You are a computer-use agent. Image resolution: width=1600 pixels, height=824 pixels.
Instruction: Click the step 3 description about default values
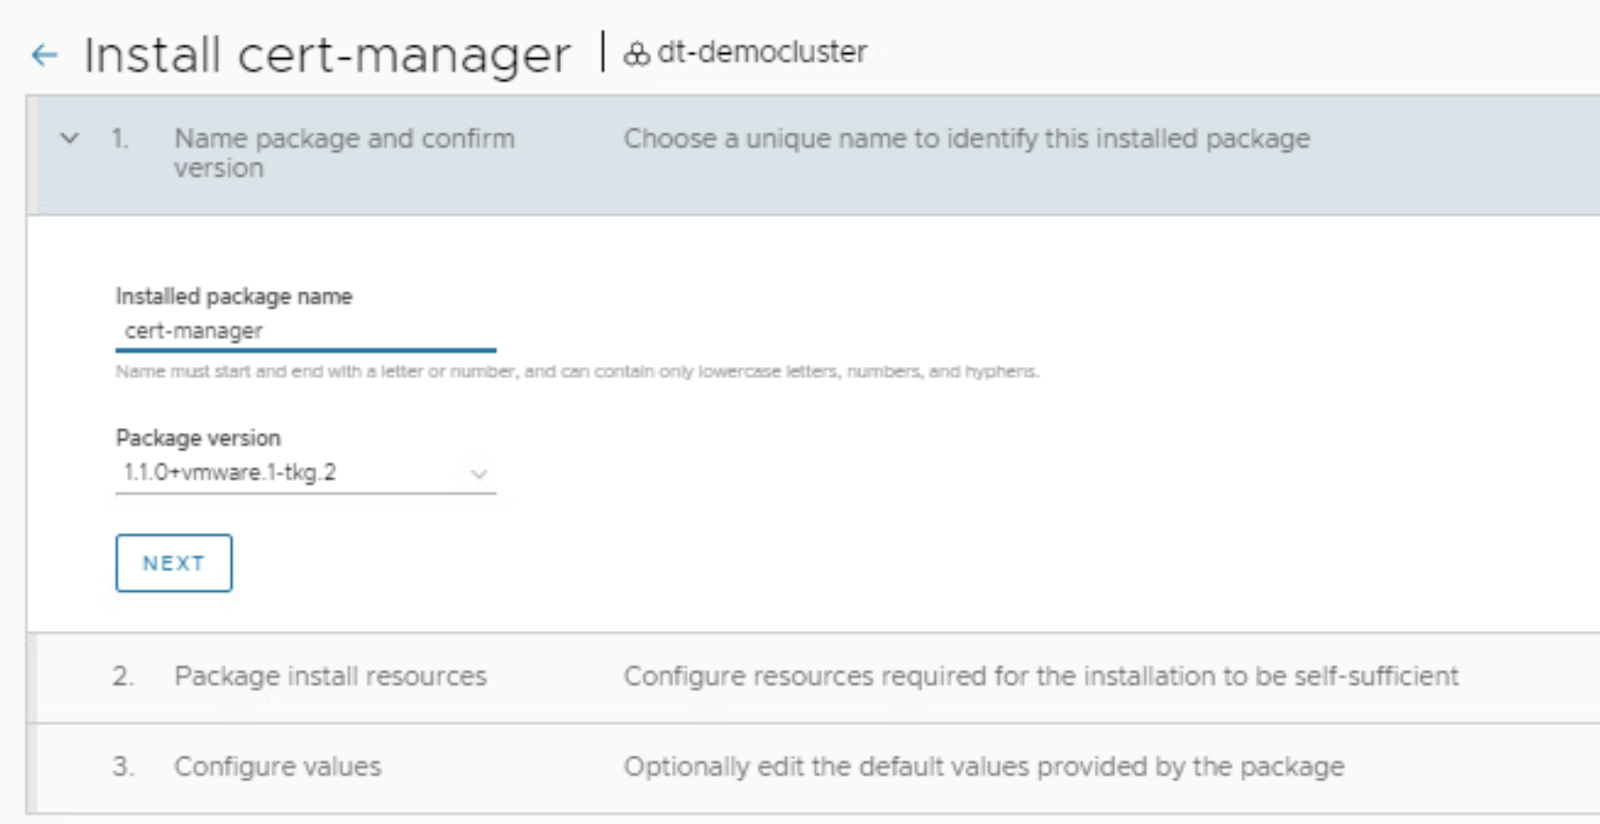click(983, 767)
